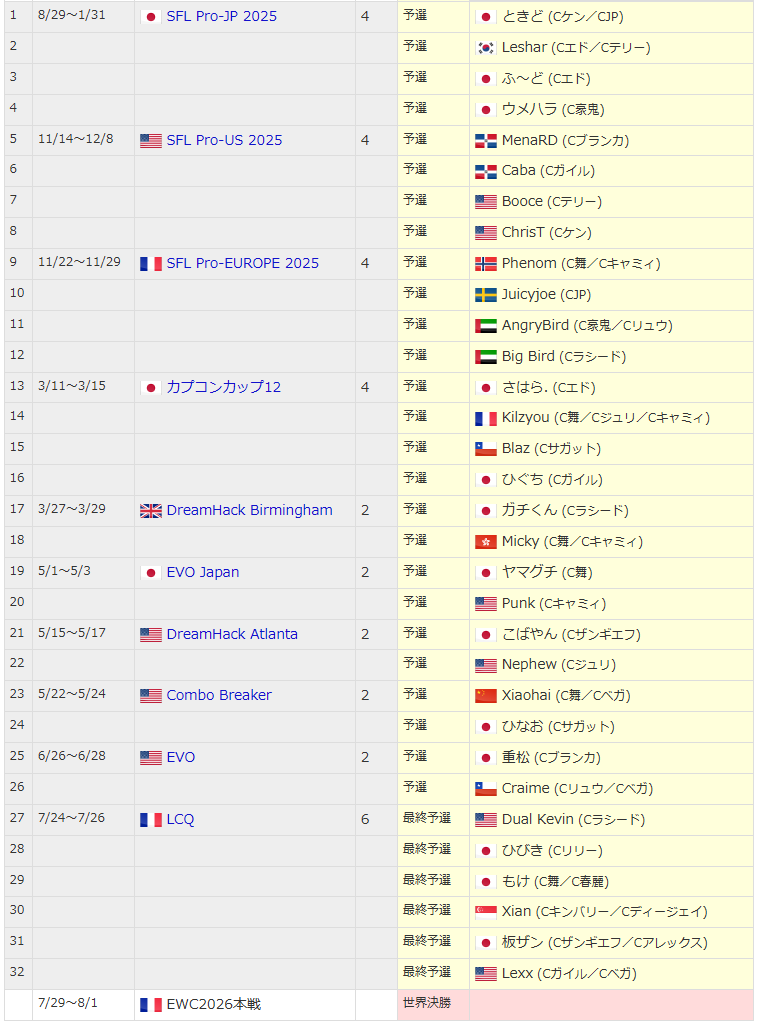Viewport: 758px width, 1024px height.
Task: Click US flag next to Dual Kevin
Action: 486,820
